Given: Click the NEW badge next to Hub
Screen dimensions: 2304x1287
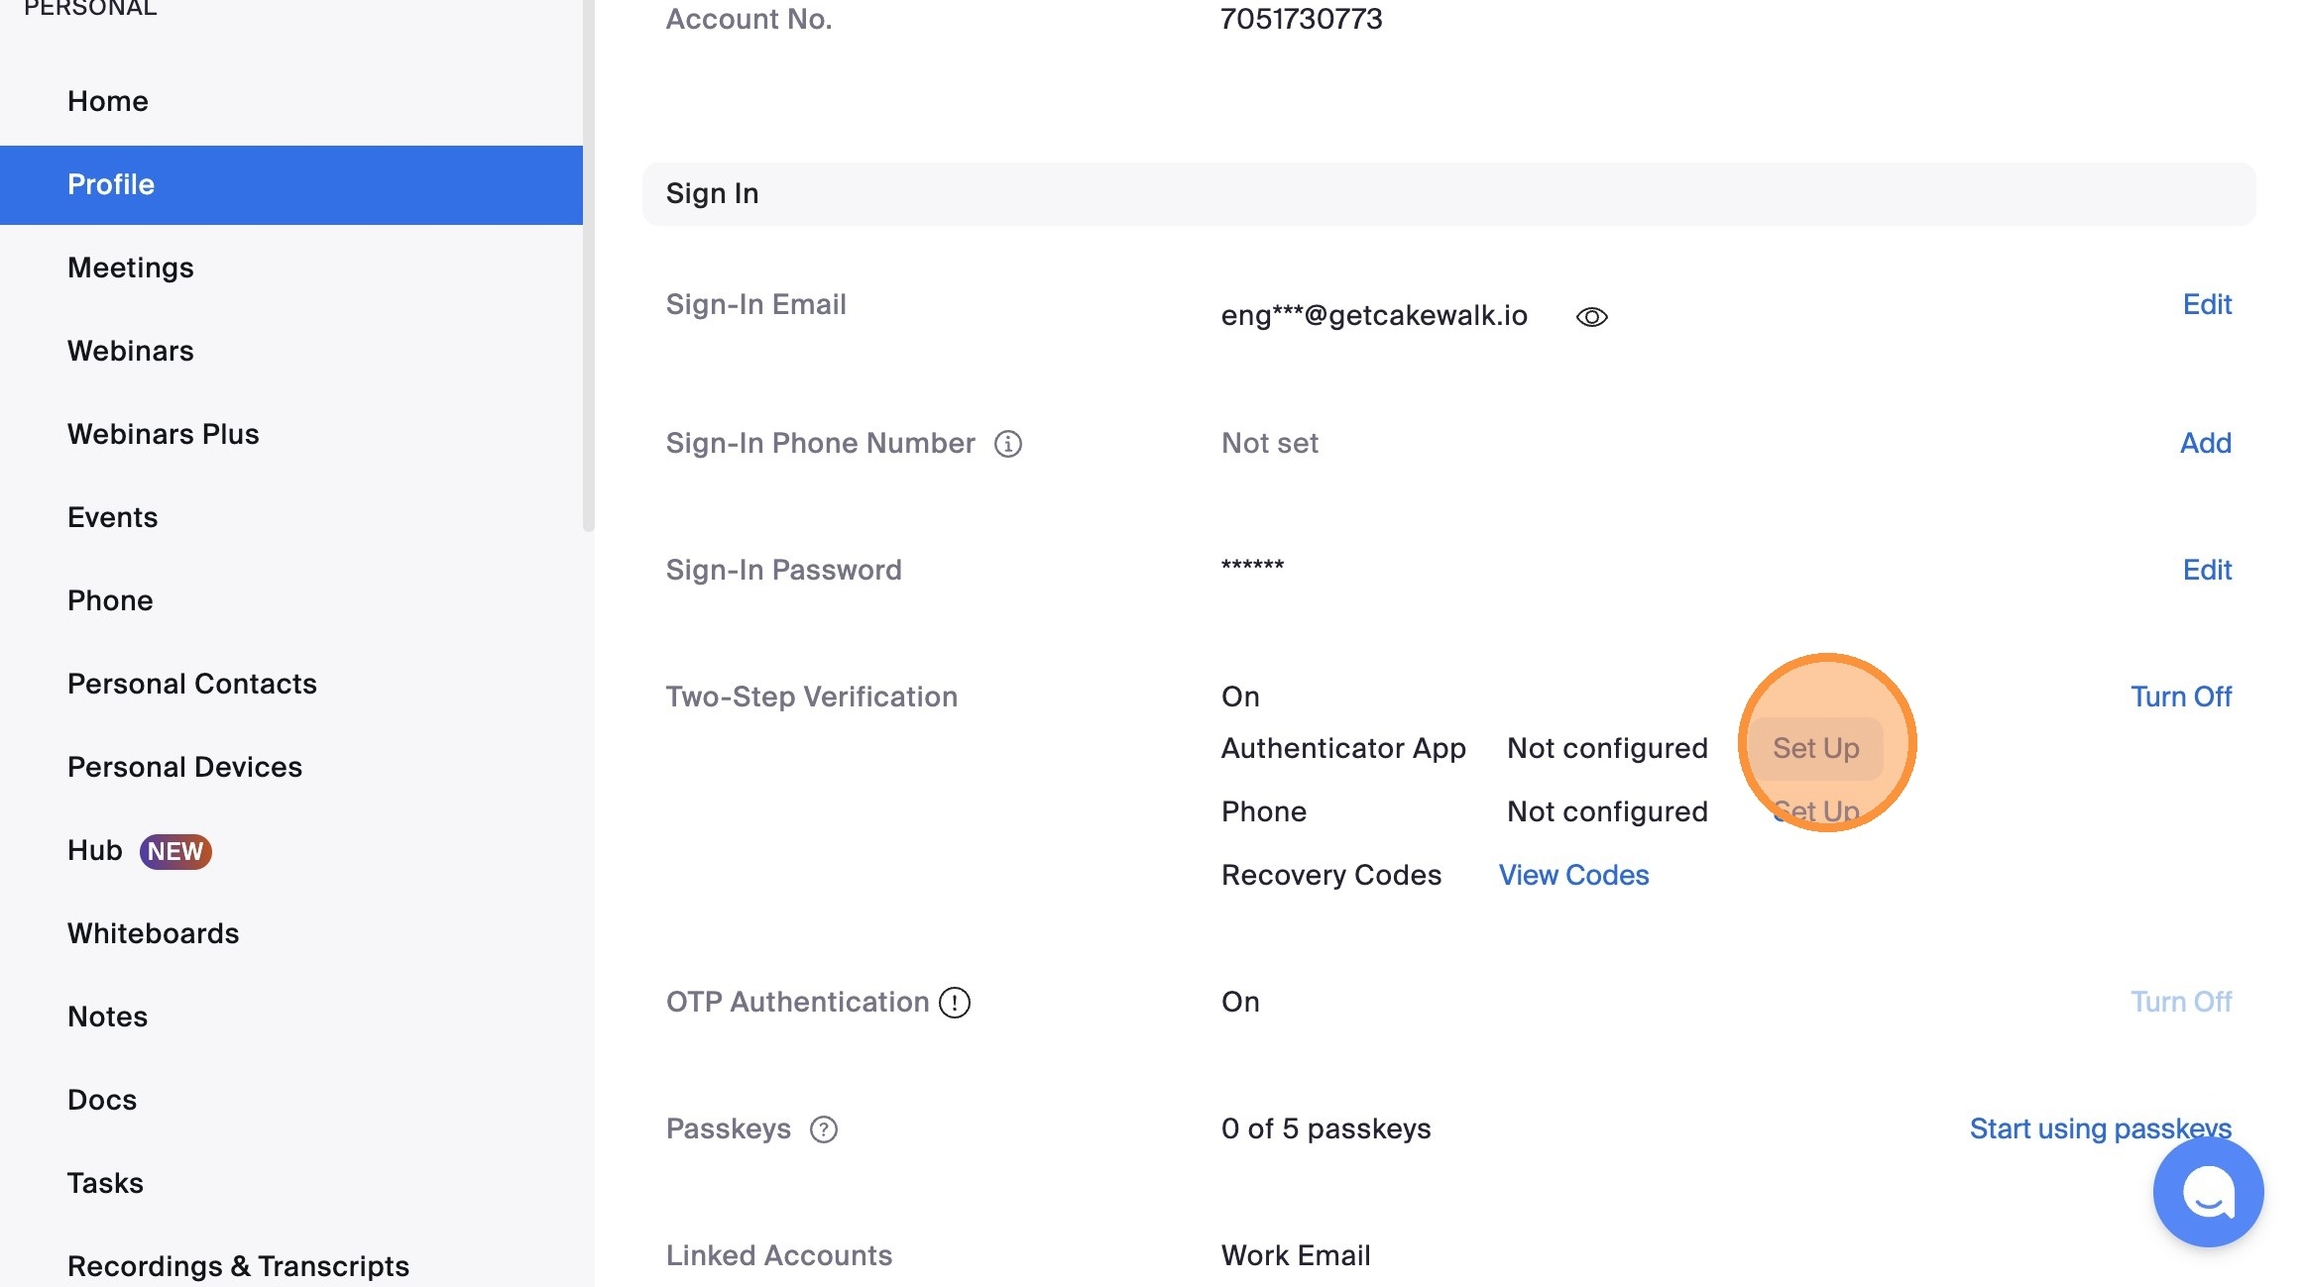Looking at the screenshot, I should pos(175,851).
